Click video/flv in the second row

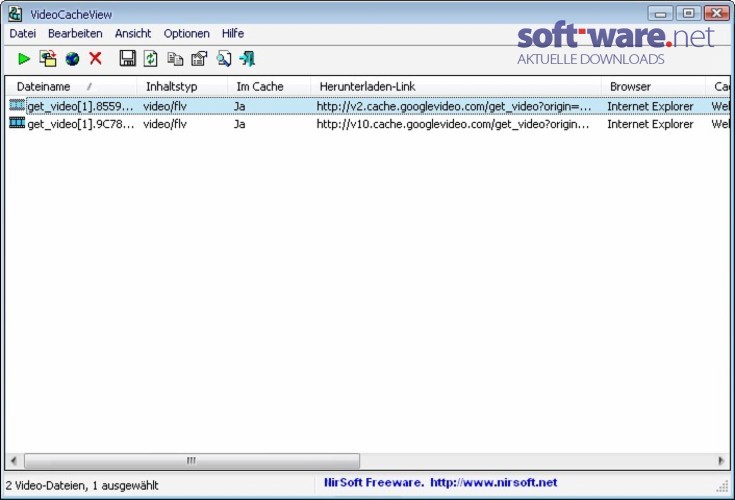tap(165, 124)
